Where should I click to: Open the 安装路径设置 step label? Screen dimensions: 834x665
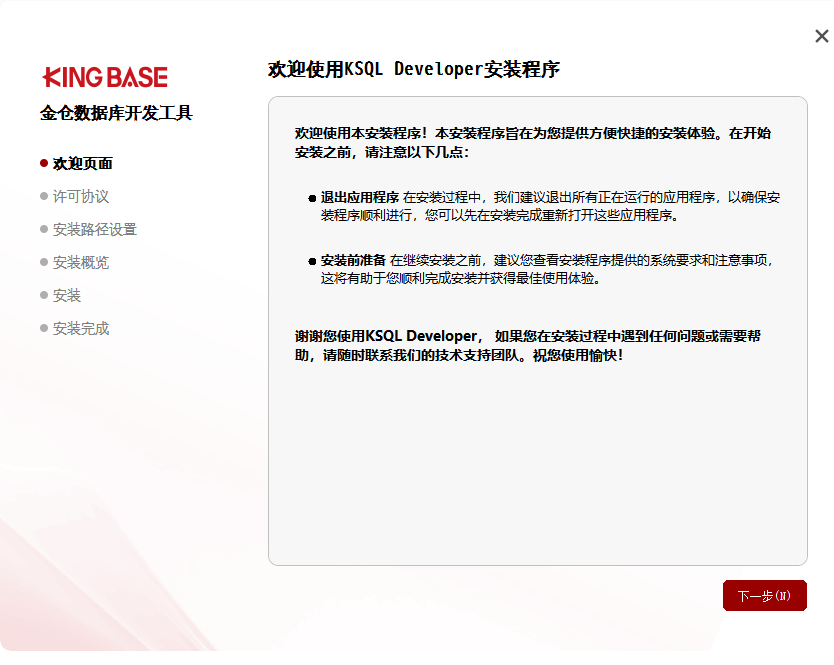(x=95, y=229)
